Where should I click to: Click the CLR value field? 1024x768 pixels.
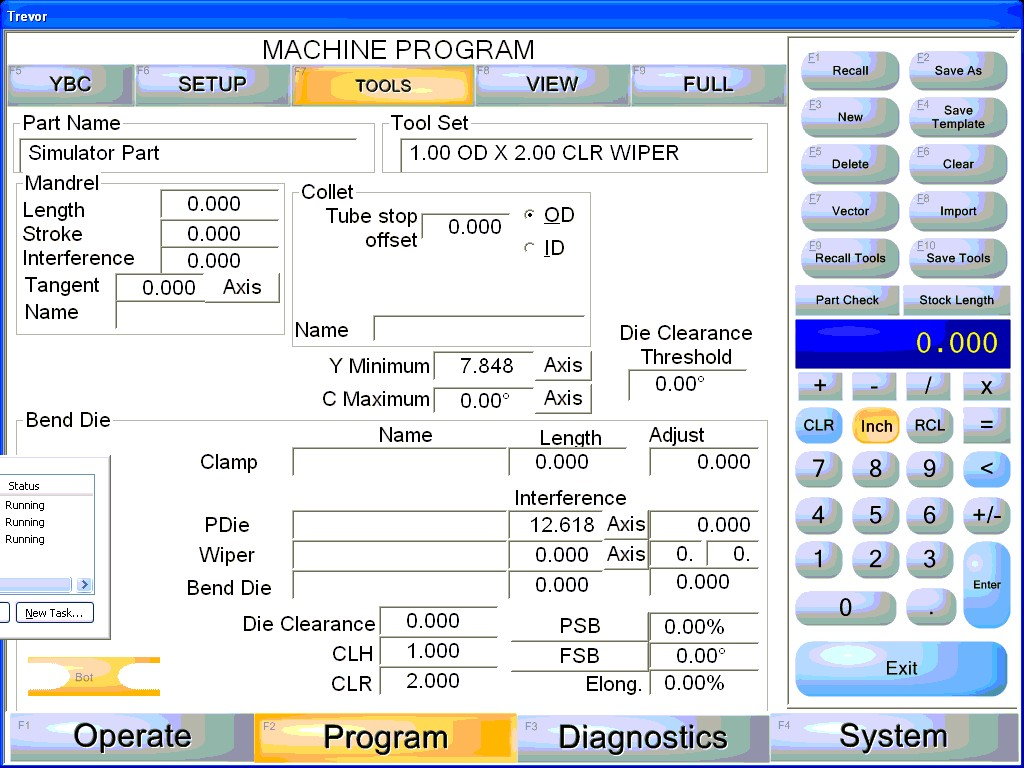438,681
